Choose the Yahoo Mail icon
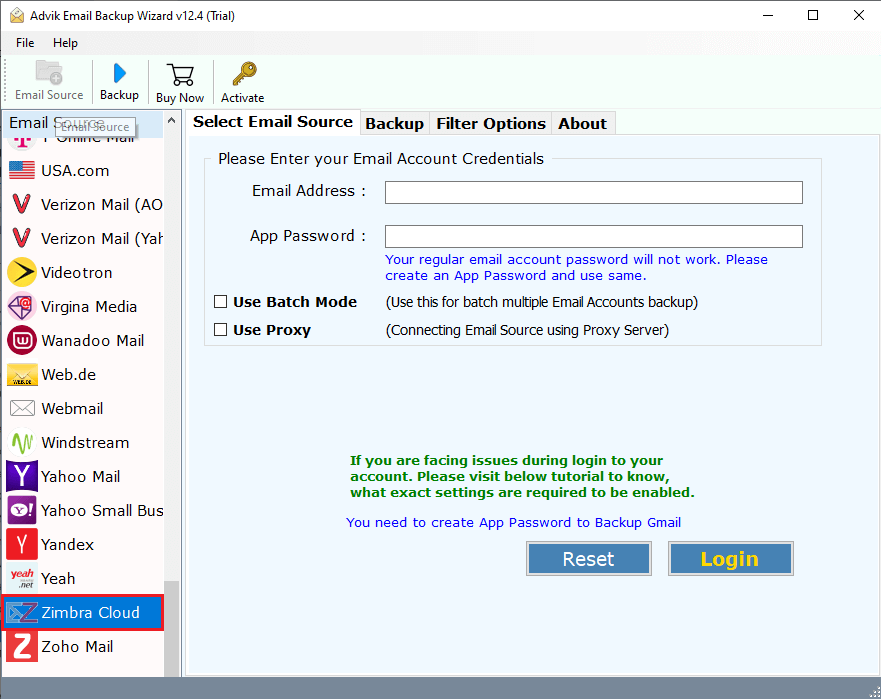Image resolution: width=881 pixels, height=699 pixels. tap(22, 476)
